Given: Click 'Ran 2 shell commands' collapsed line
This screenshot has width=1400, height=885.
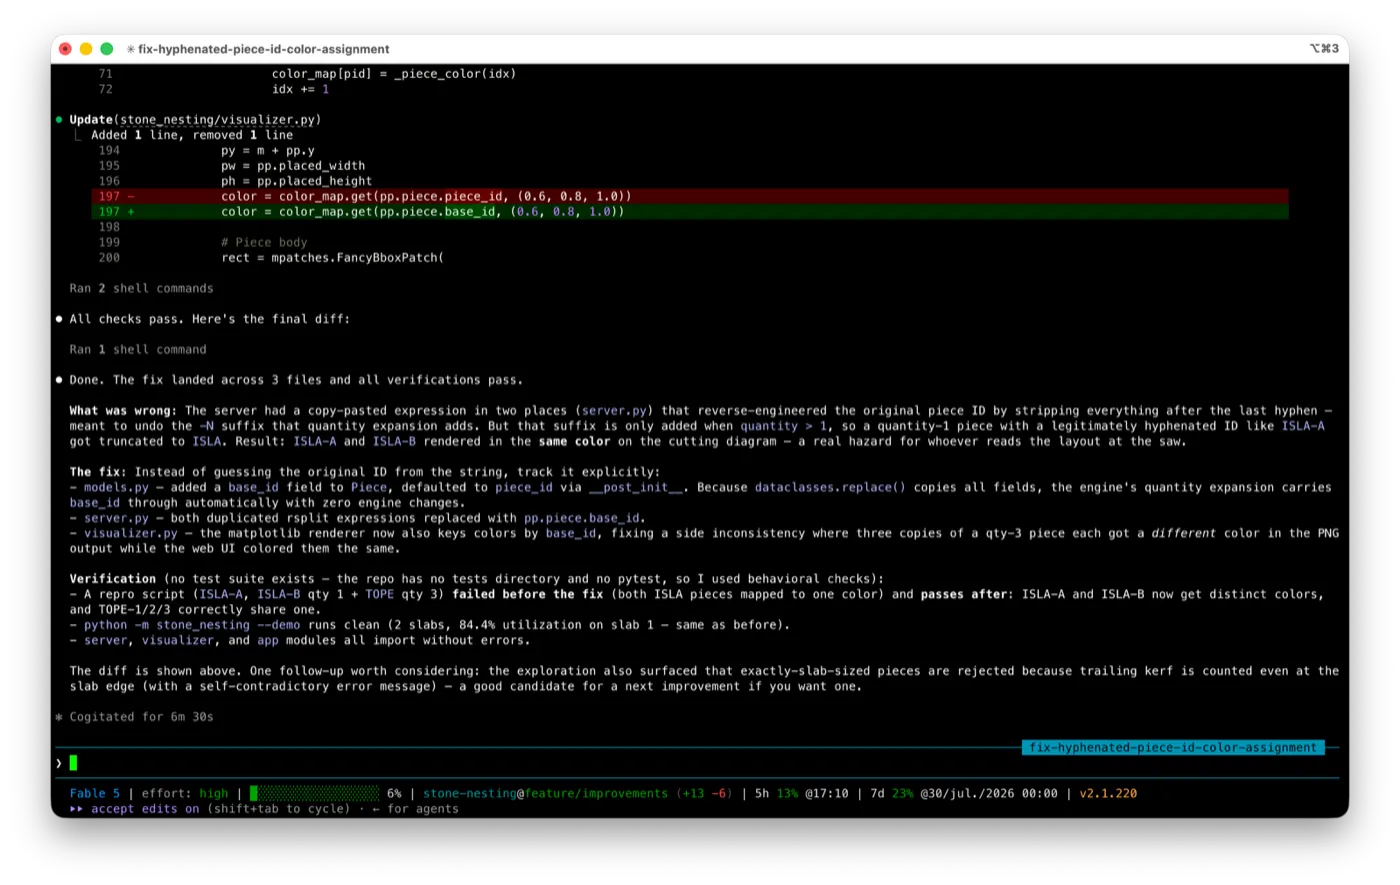Looking at the screenshot, I should click(141, 288).
